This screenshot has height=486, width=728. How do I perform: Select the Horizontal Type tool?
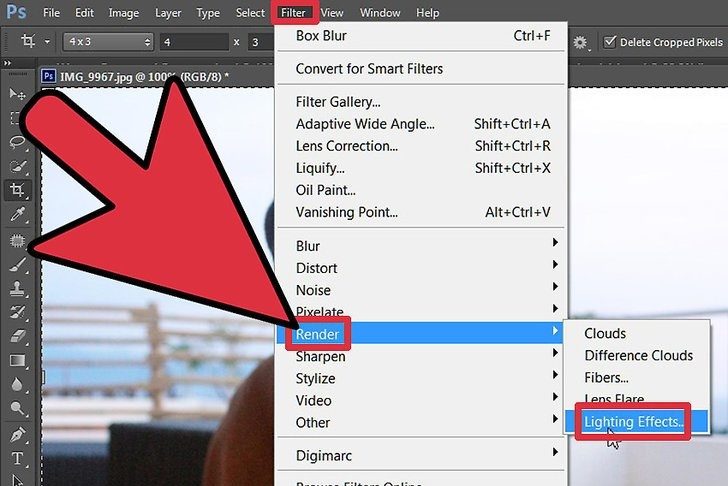point(17,459)
